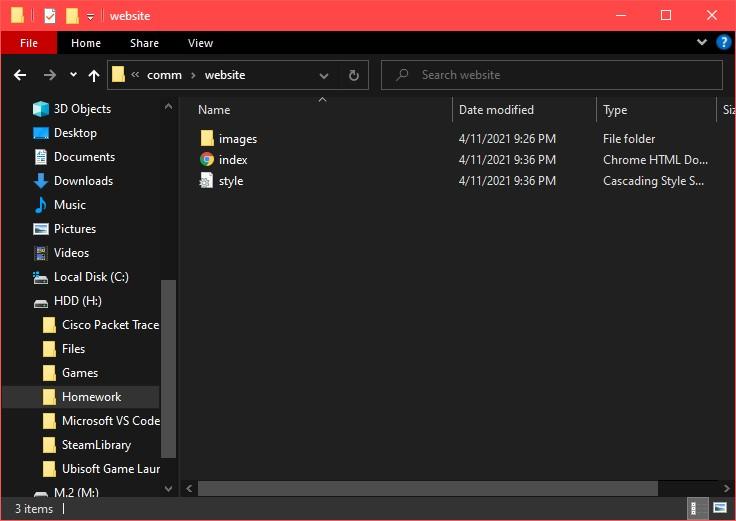Open 3D Objects in navigation pane

(x=82, y=109)
